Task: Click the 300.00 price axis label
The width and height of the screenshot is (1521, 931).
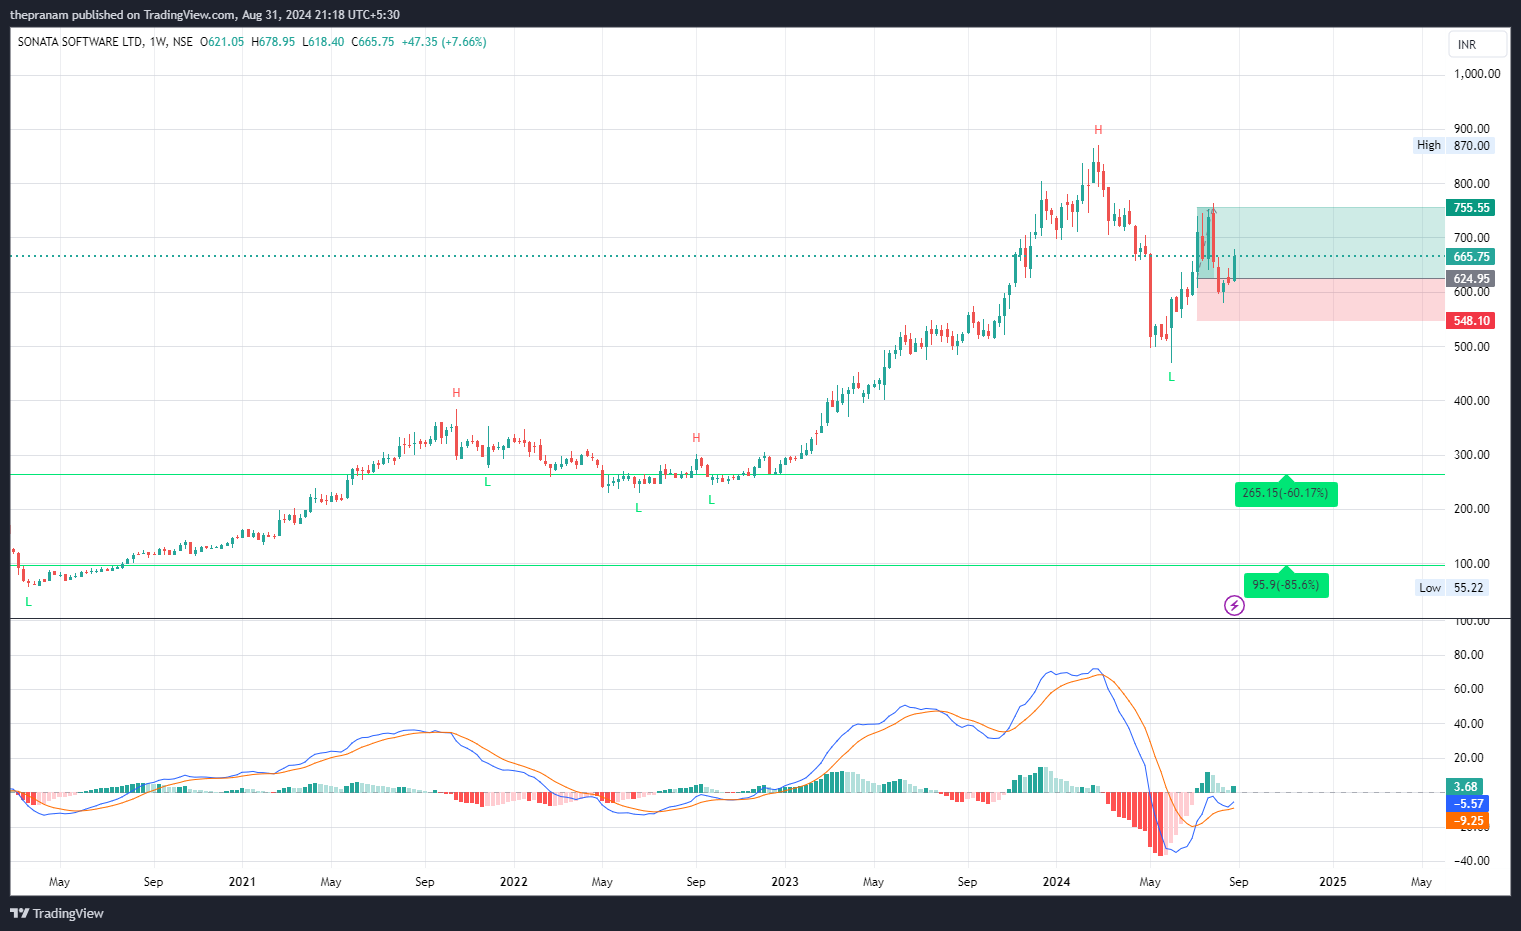Action: click(1472, 455)
